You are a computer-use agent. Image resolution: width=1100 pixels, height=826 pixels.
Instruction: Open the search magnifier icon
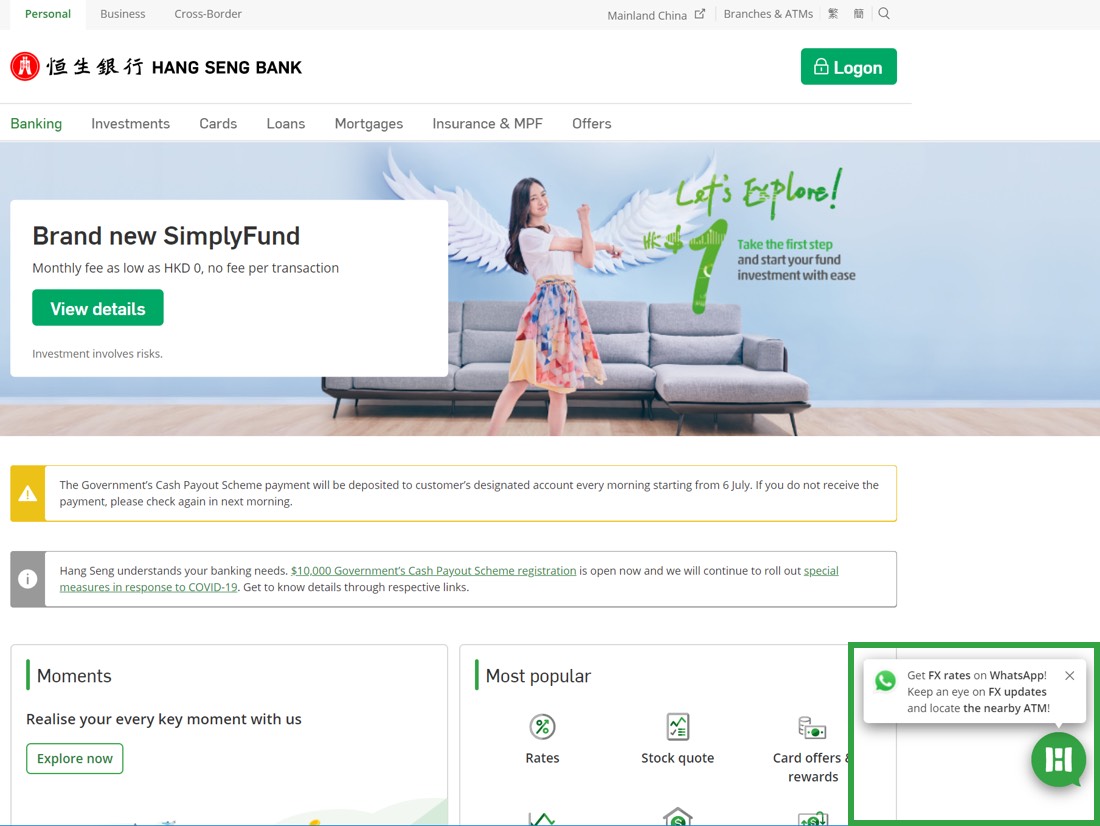pos(884,13)
